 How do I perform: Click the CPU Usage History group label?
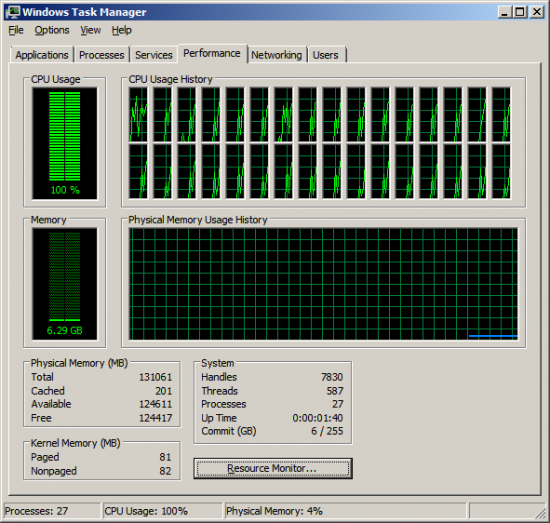[x=170, y=79]
